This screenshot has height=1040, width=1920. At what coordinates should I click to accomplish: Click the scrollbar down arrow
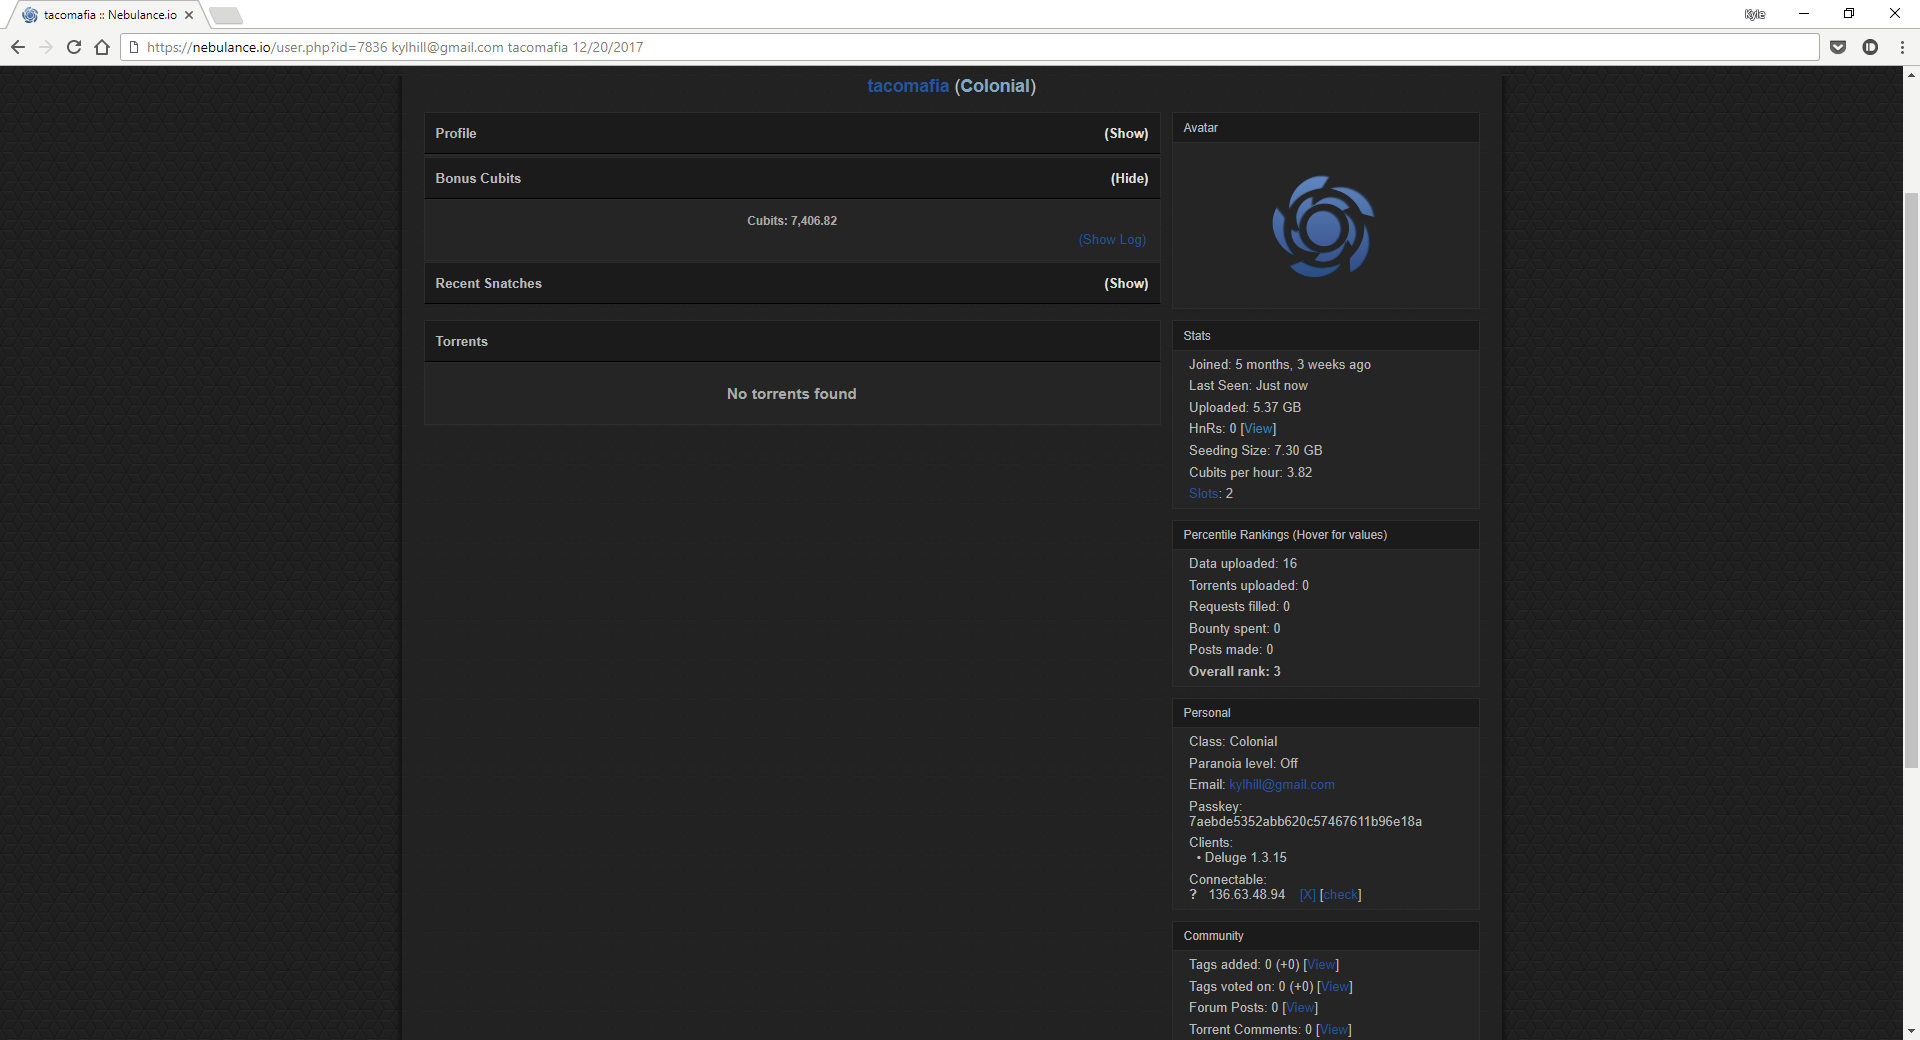pyautogui.click(x=1911, y=1031)
